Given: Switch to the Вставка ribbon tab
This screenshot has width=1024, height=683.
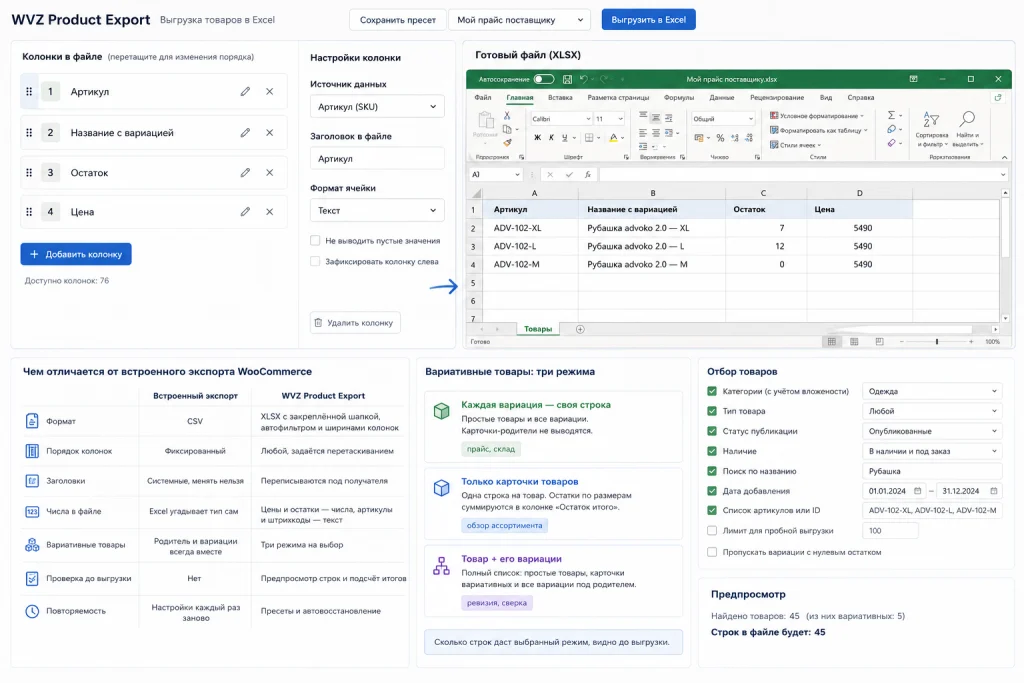Looking at the screenshot, I should 560,97.
